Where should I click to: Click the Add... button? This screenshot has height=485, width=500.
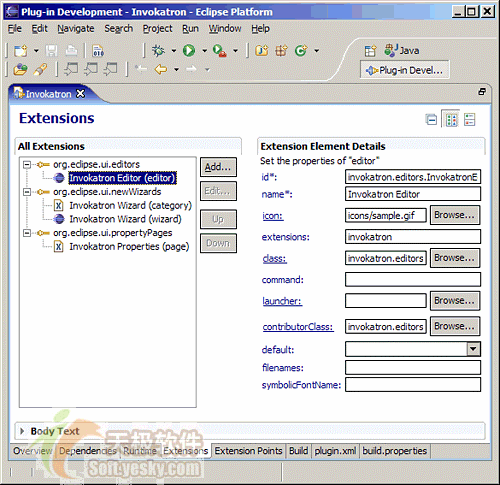coord(218,167)
